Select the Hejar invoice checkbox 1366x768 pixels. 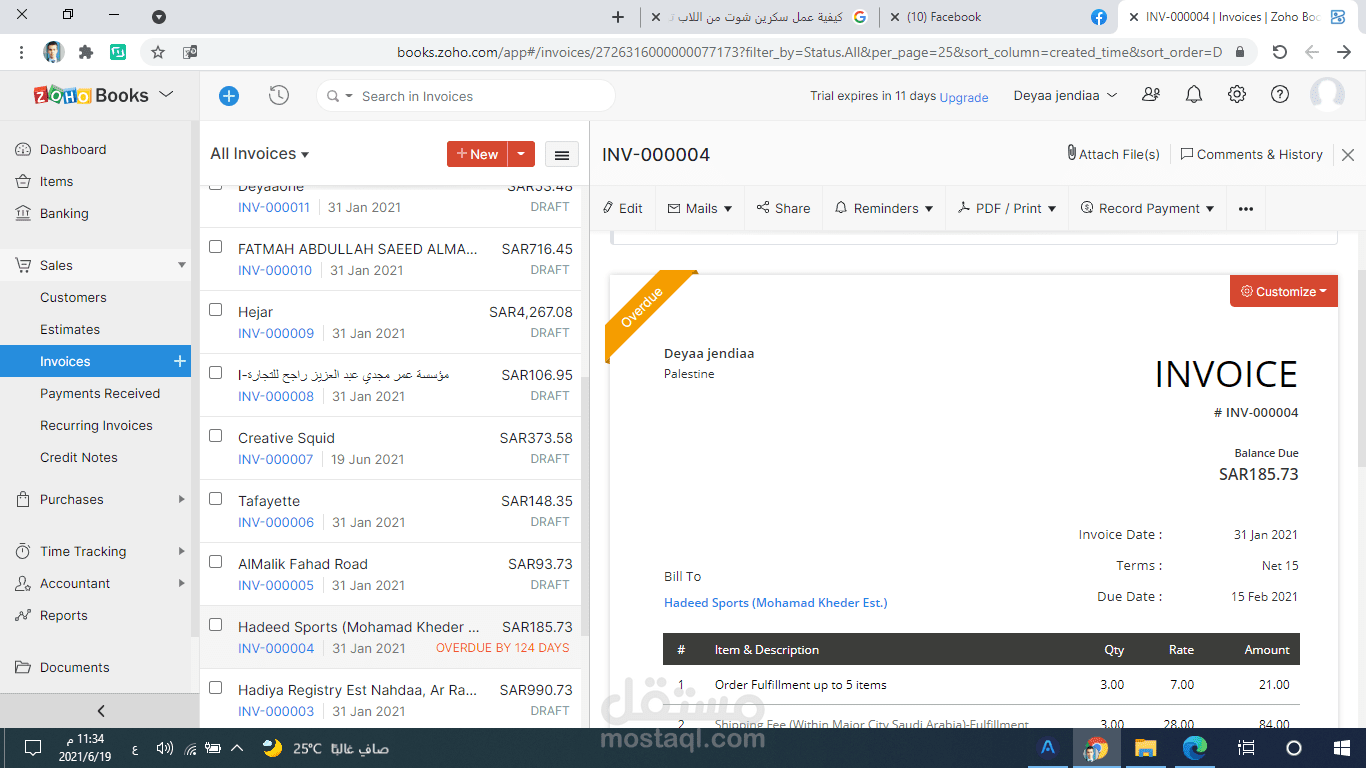click(215, 310)
